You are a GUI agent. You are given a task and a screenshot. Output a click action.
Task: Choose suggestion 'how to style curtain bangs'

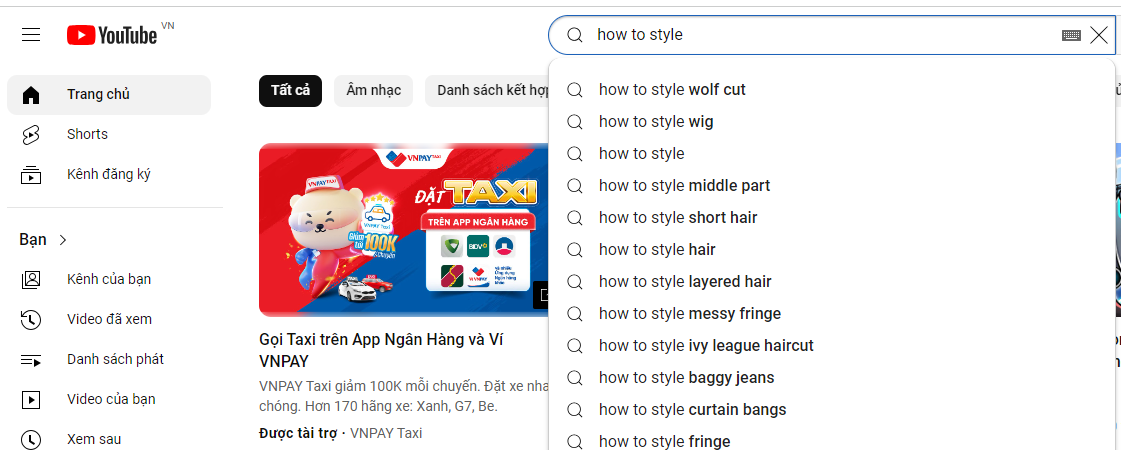point(831,409)
